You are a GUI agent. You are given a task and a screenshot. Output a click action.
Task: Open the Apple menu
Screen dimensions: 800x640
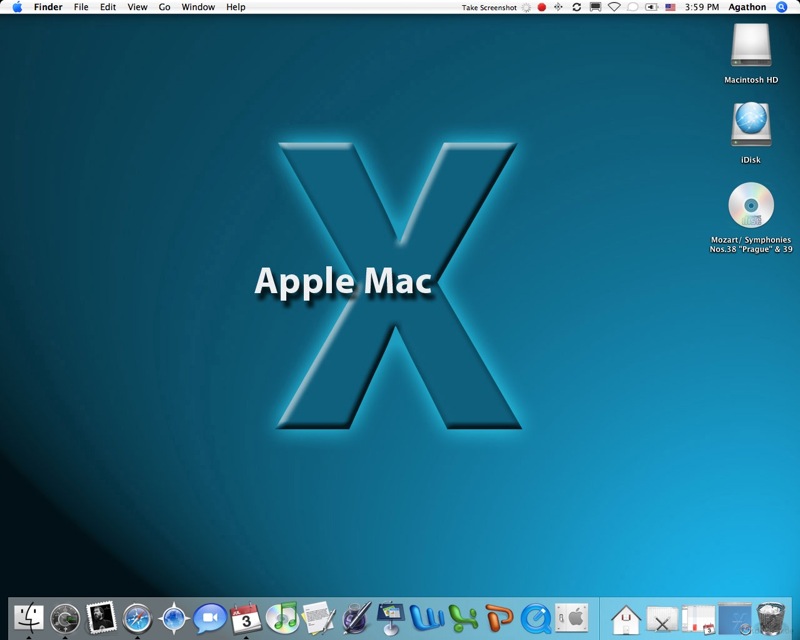(17, 7)
